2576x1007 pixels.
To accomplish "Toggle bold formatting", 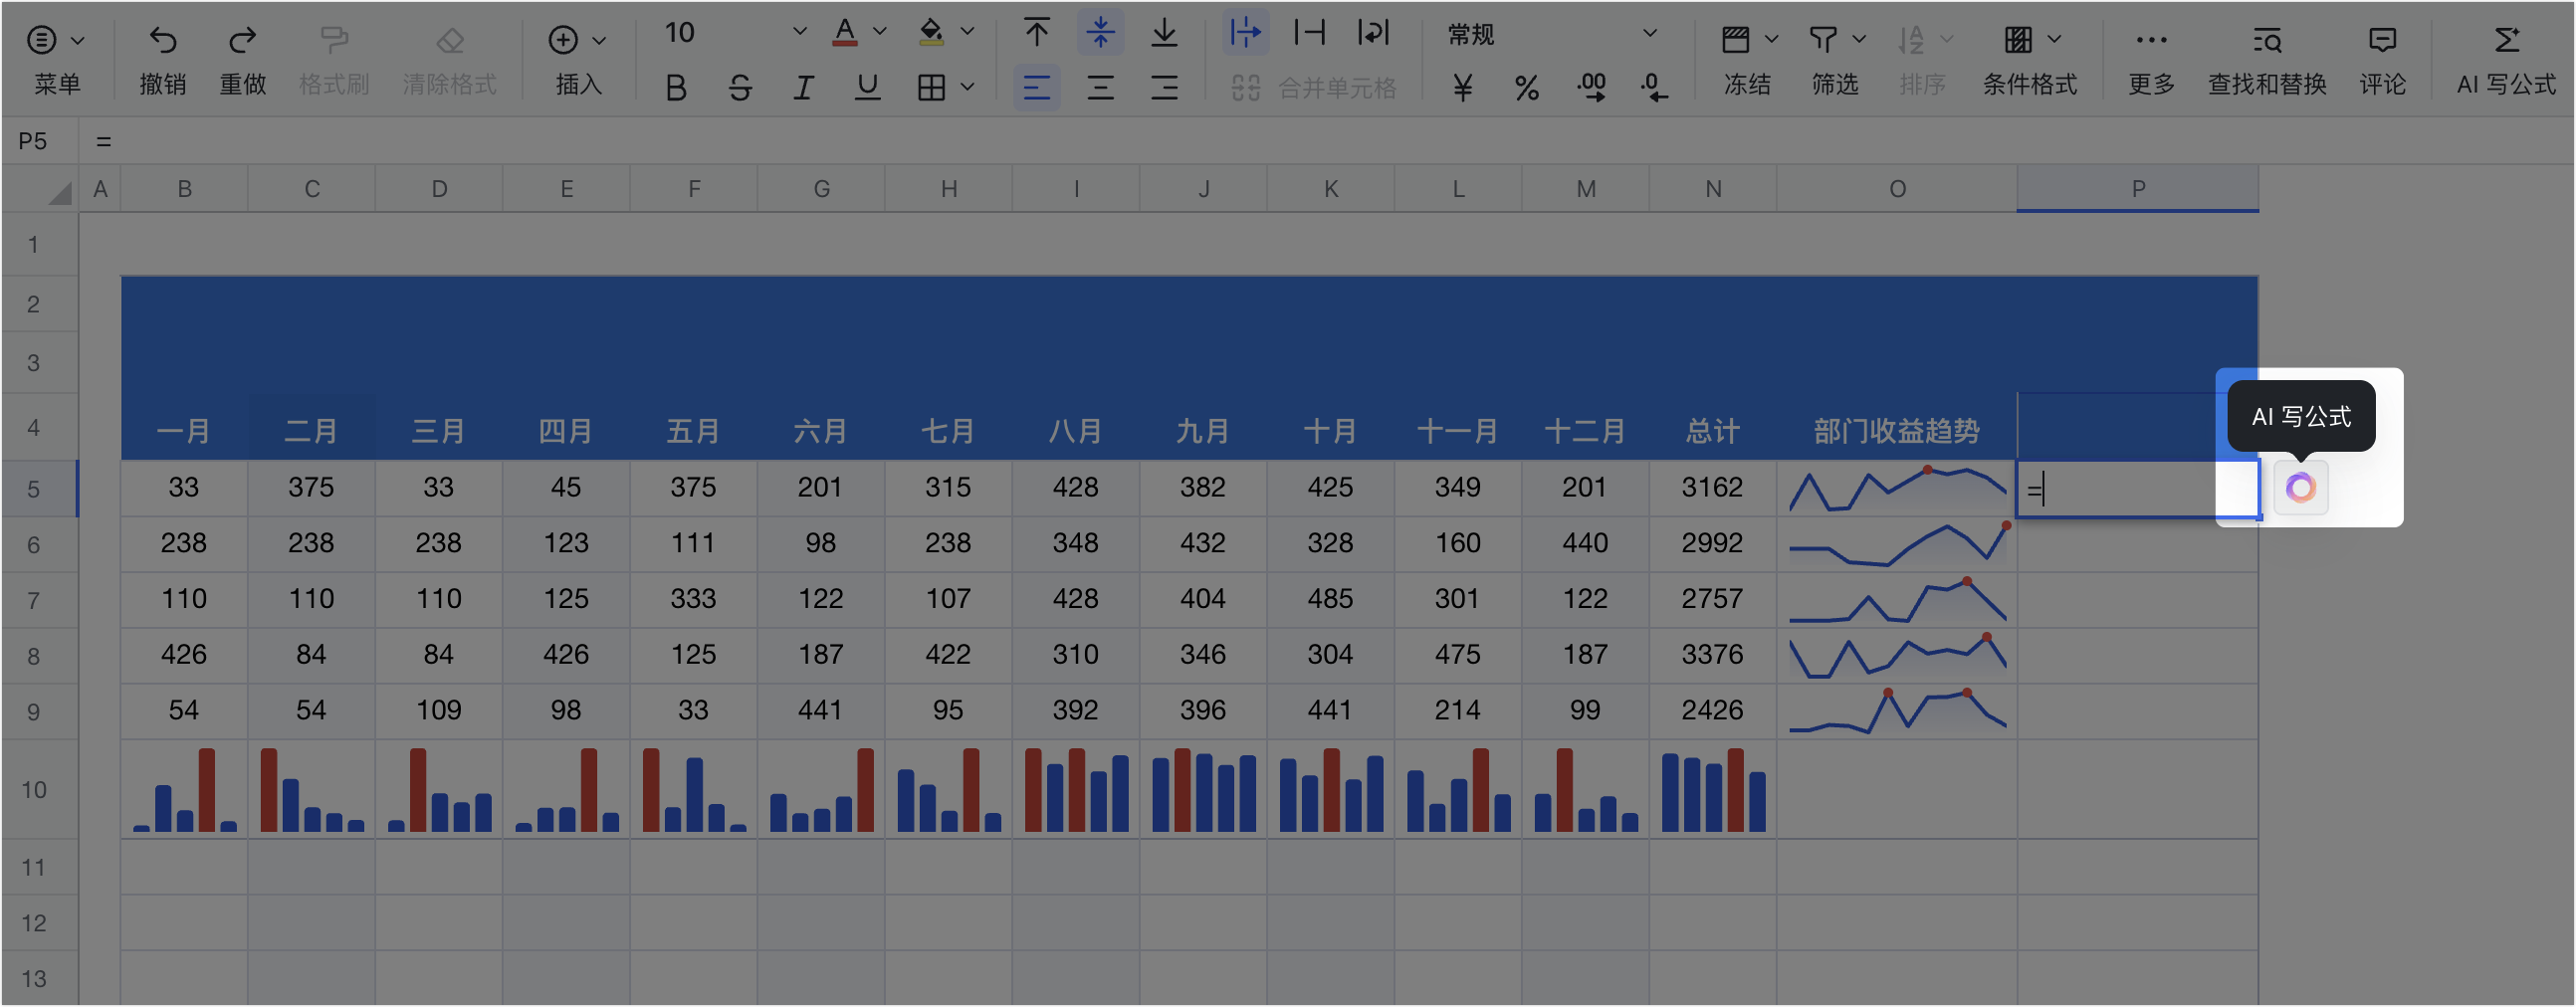I will (676, 88).
